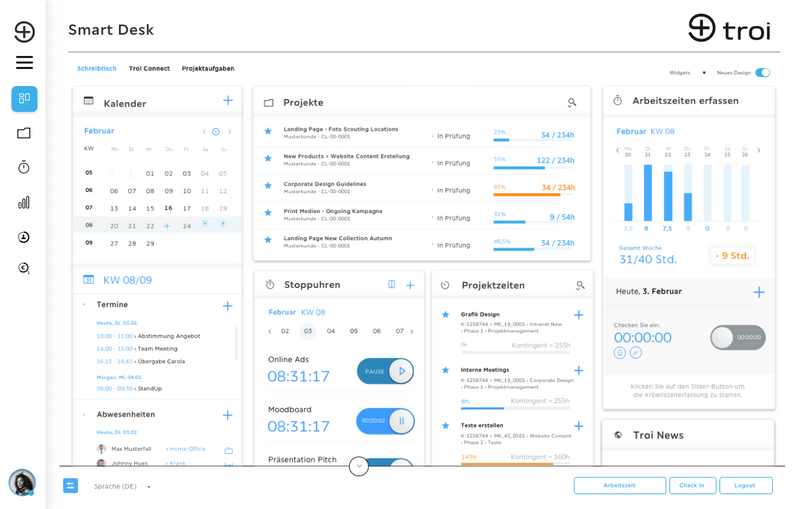The image size is (800, 509).
Task: Toggle the Moodboard stopwatch switch
Action: click(385, 421)
